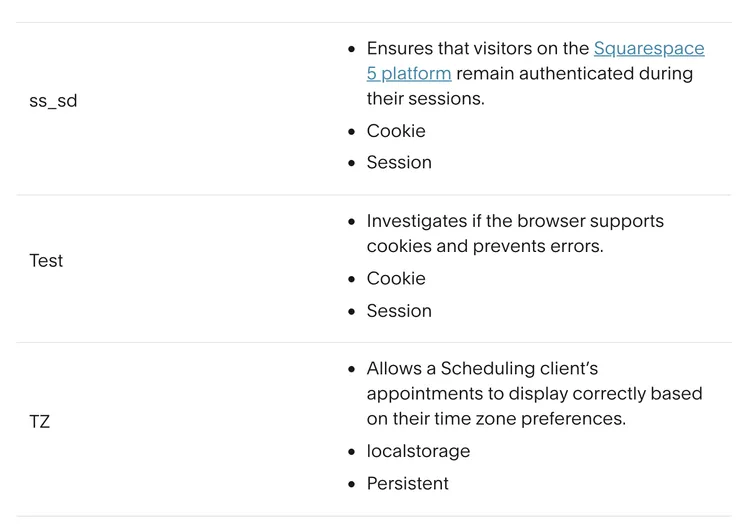Screen dimensions: 750x527
Task: Click 'Session' bullet in Test row
Action: [x=399, y=311]
